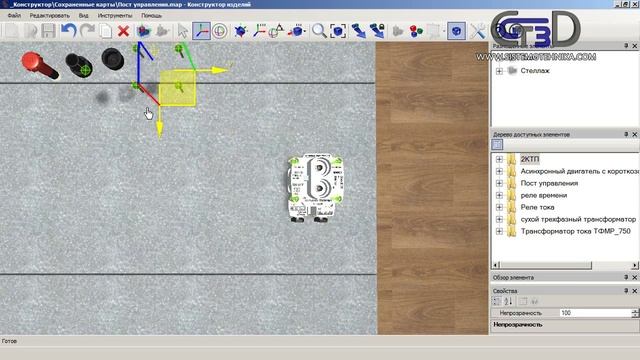The height and width of the screenshot is (360, 640).
Task: Select the 2КТП tree item
Action: 530,159
